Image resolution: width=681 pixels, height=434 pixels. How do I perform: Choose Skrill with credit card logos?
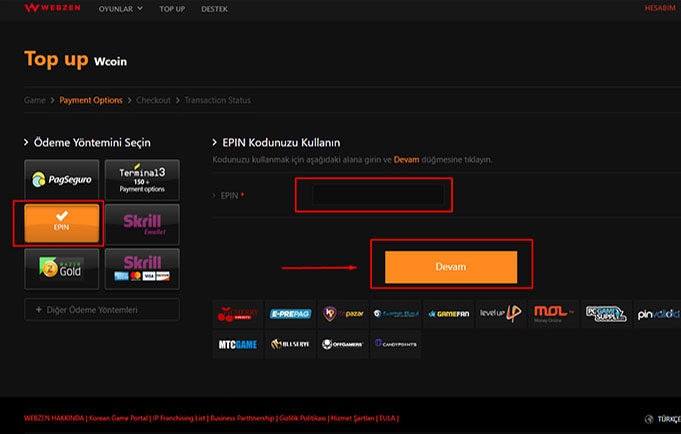click(x=142, y=269)
